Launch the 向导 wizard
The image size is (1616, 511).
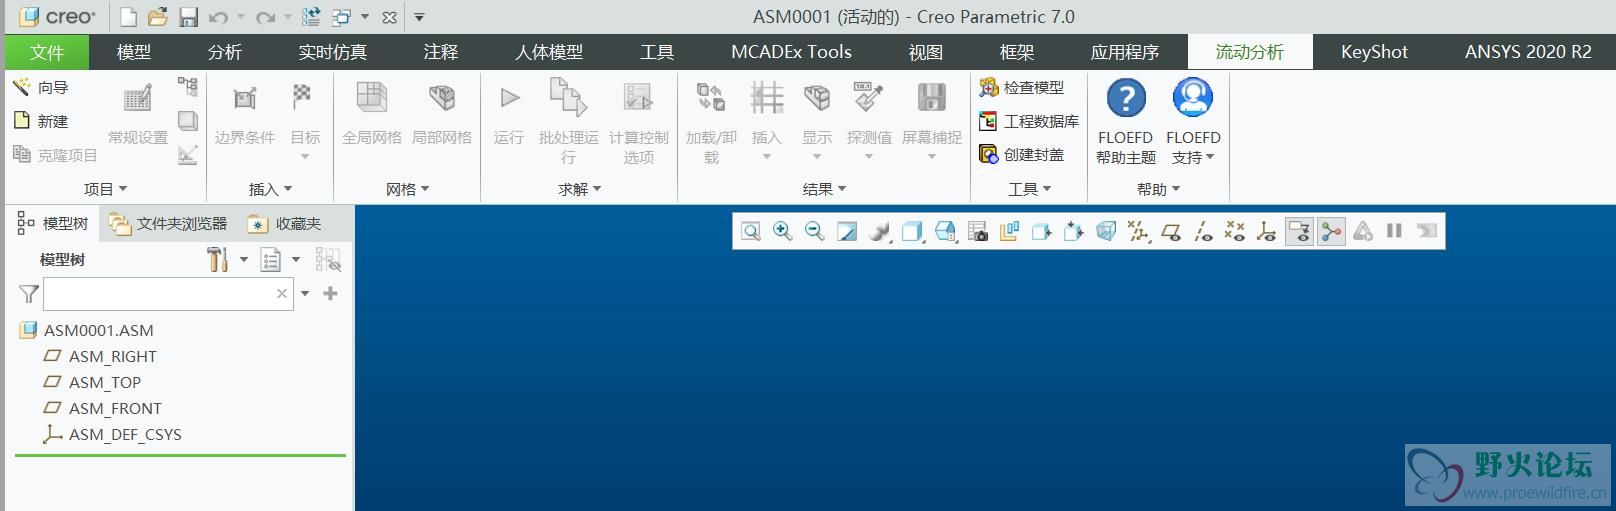point(41,87)
